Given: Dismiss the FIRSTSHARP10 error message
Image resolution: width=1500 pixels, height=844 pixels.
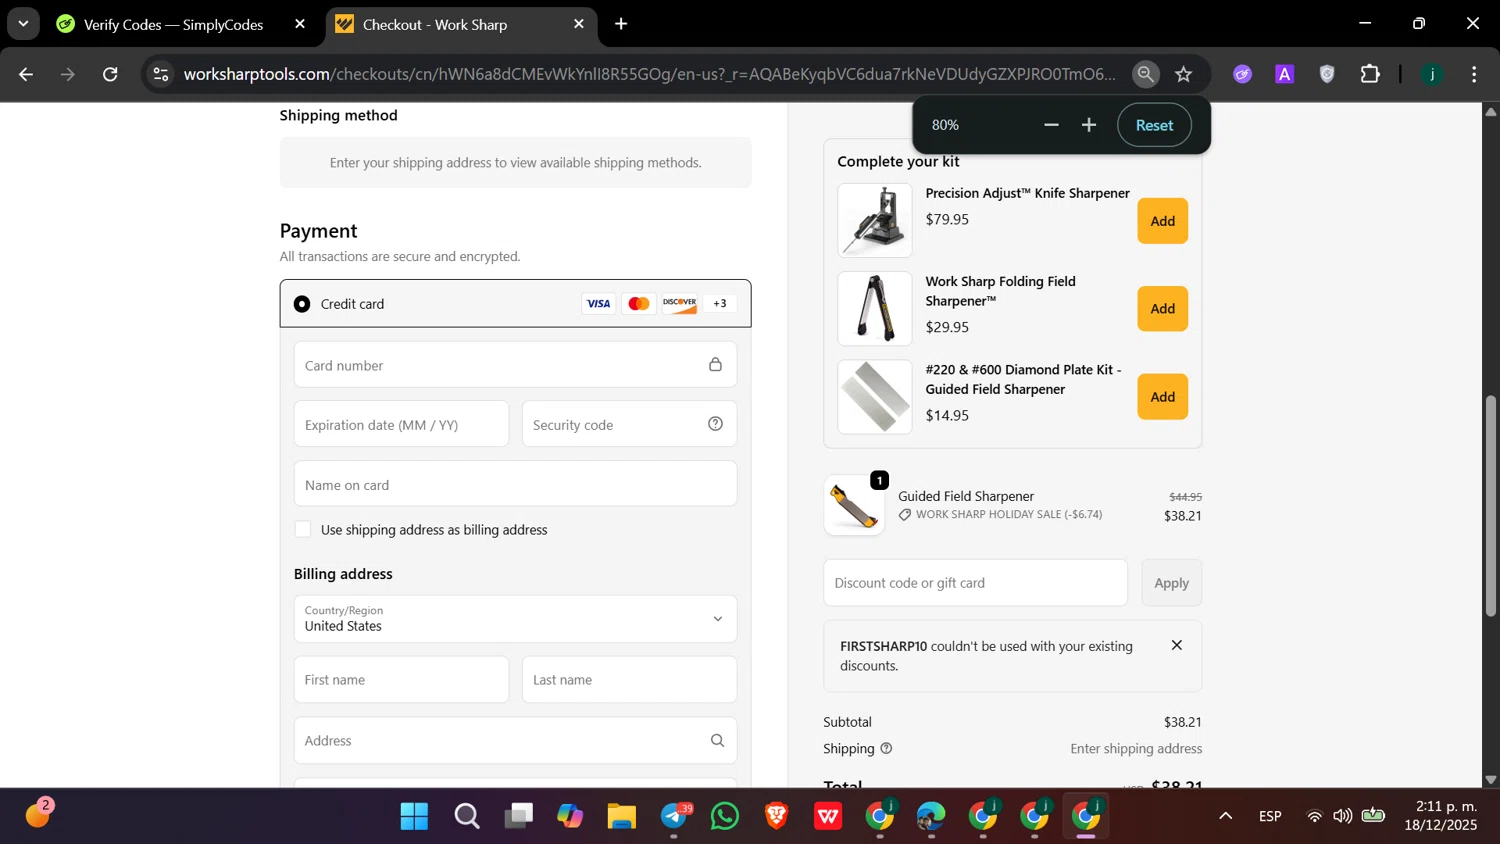Looking at the screenshot, I should [1176, 645].
